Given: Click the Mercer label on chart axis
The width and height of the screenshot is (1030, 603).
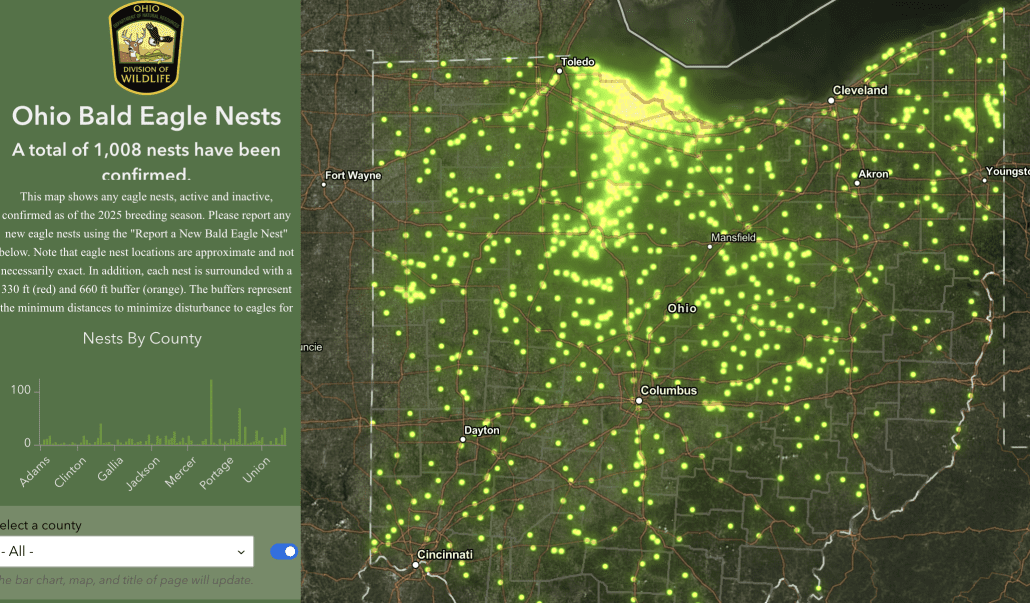Looking at the screenshot, I should (x=181, y=473).
